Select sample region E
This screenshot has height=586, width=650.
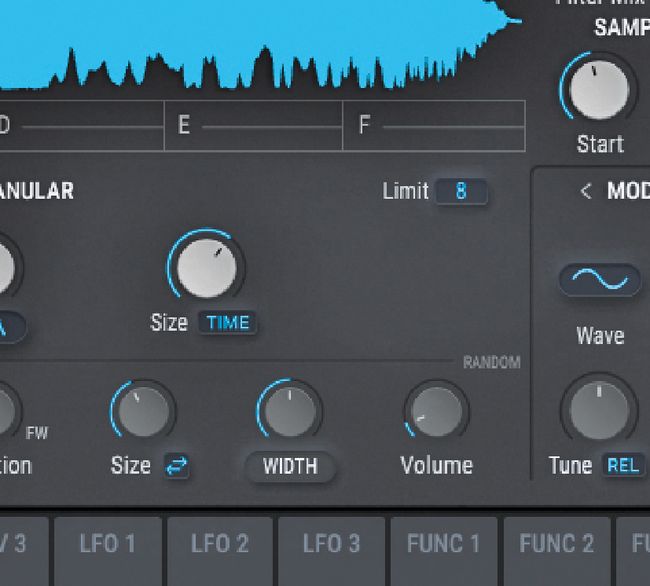click(x=254, y=126)
